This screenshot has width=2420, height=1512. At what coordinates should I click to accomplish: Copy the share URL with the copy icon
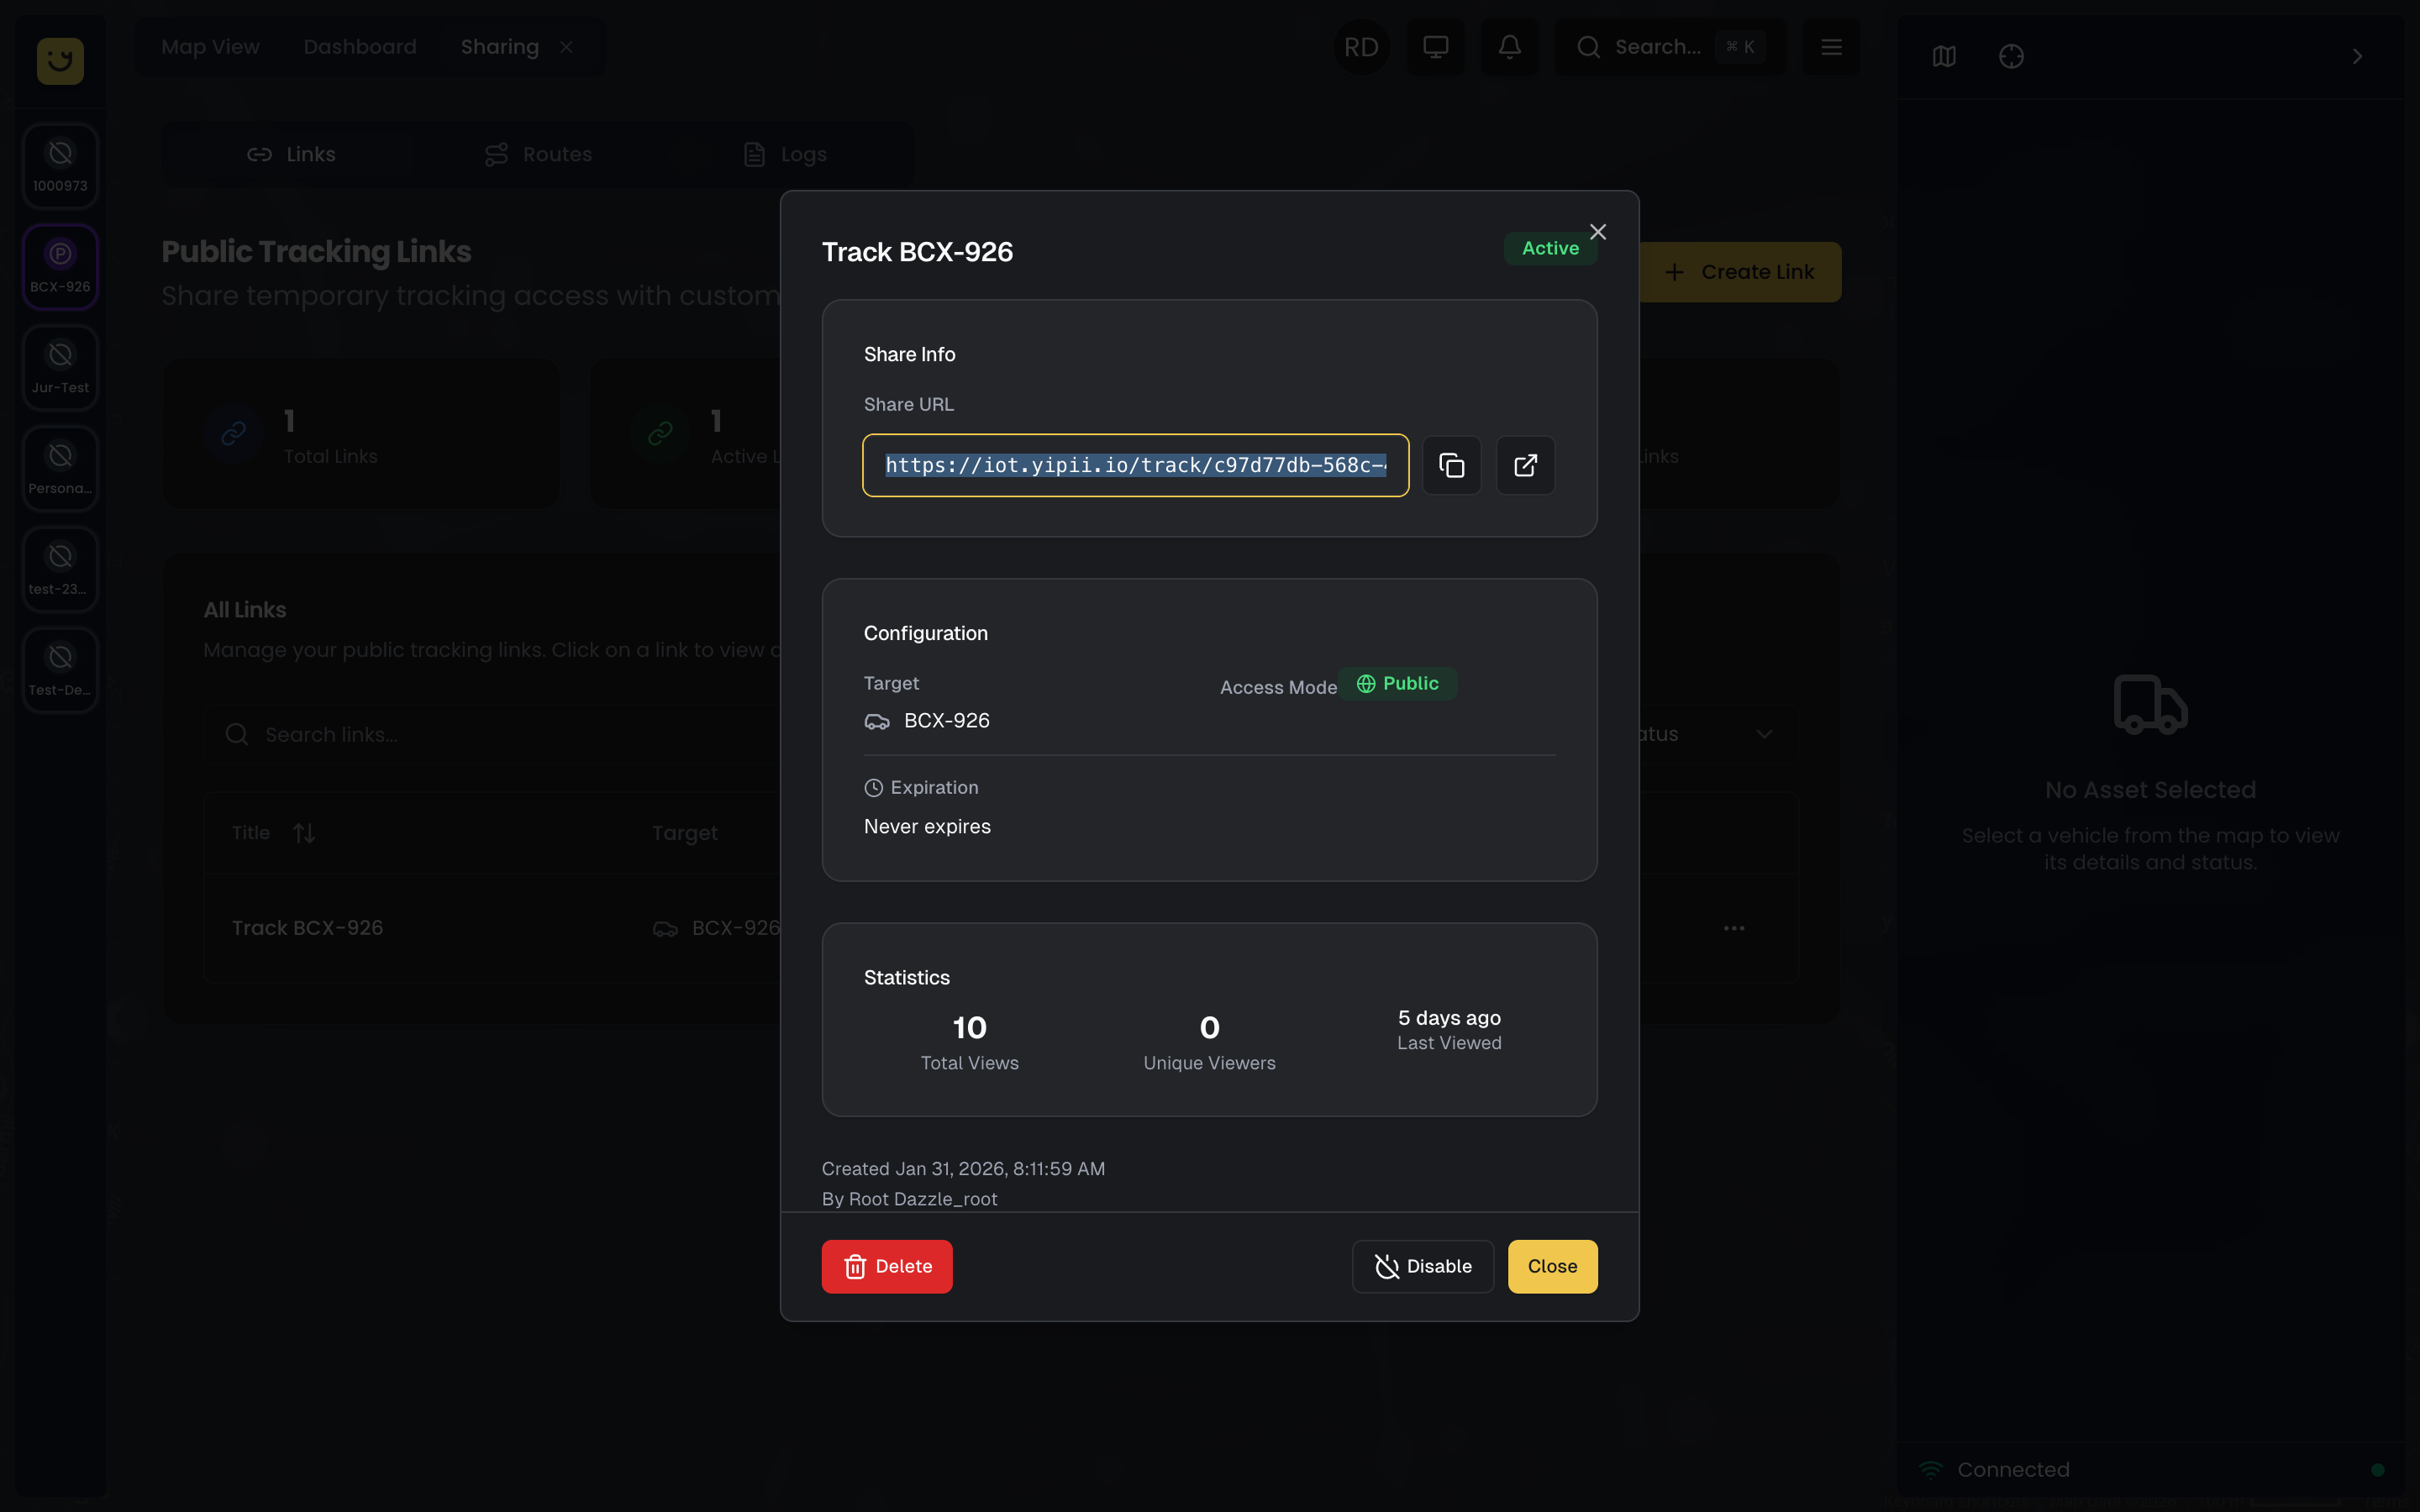point(1451,465)
